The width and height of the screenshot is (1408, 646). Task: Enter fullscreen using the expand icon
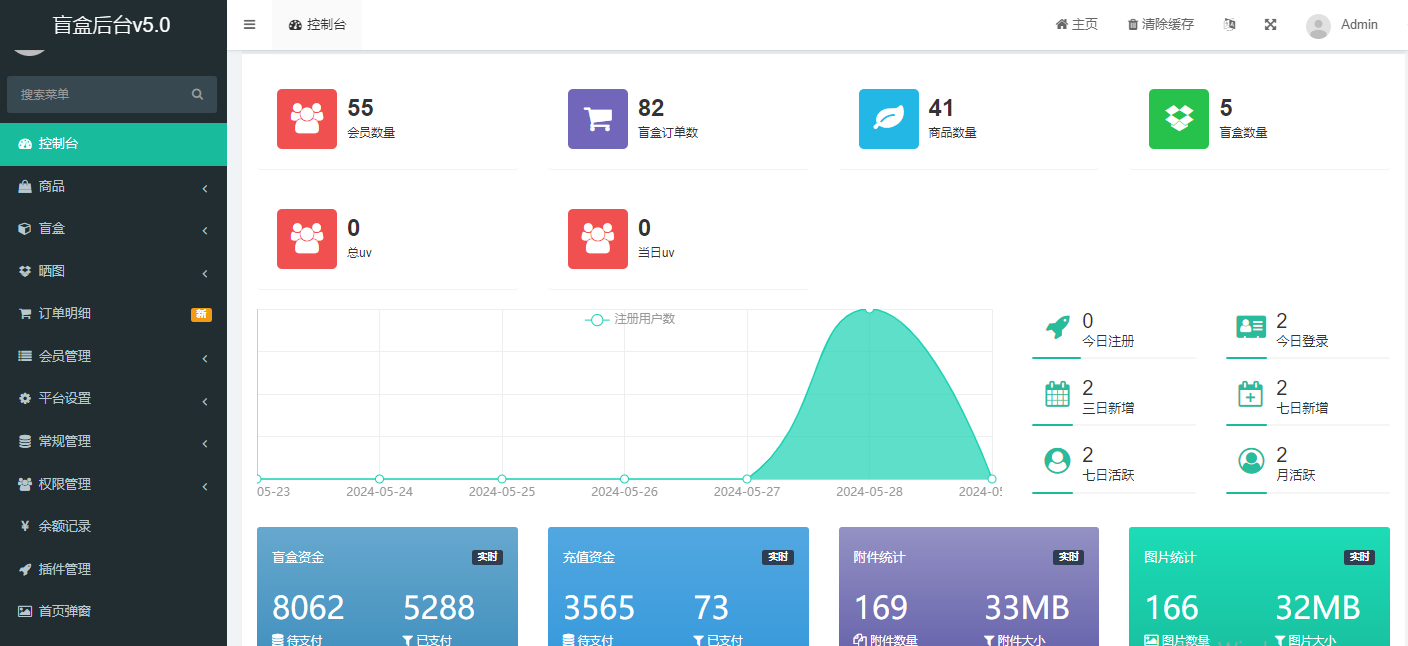(x=1270, y=25)
